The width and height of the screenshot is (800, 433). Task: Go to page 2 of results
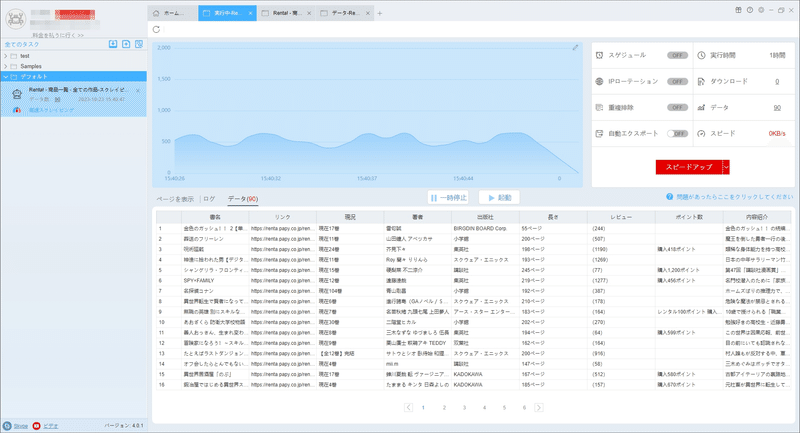444,407
